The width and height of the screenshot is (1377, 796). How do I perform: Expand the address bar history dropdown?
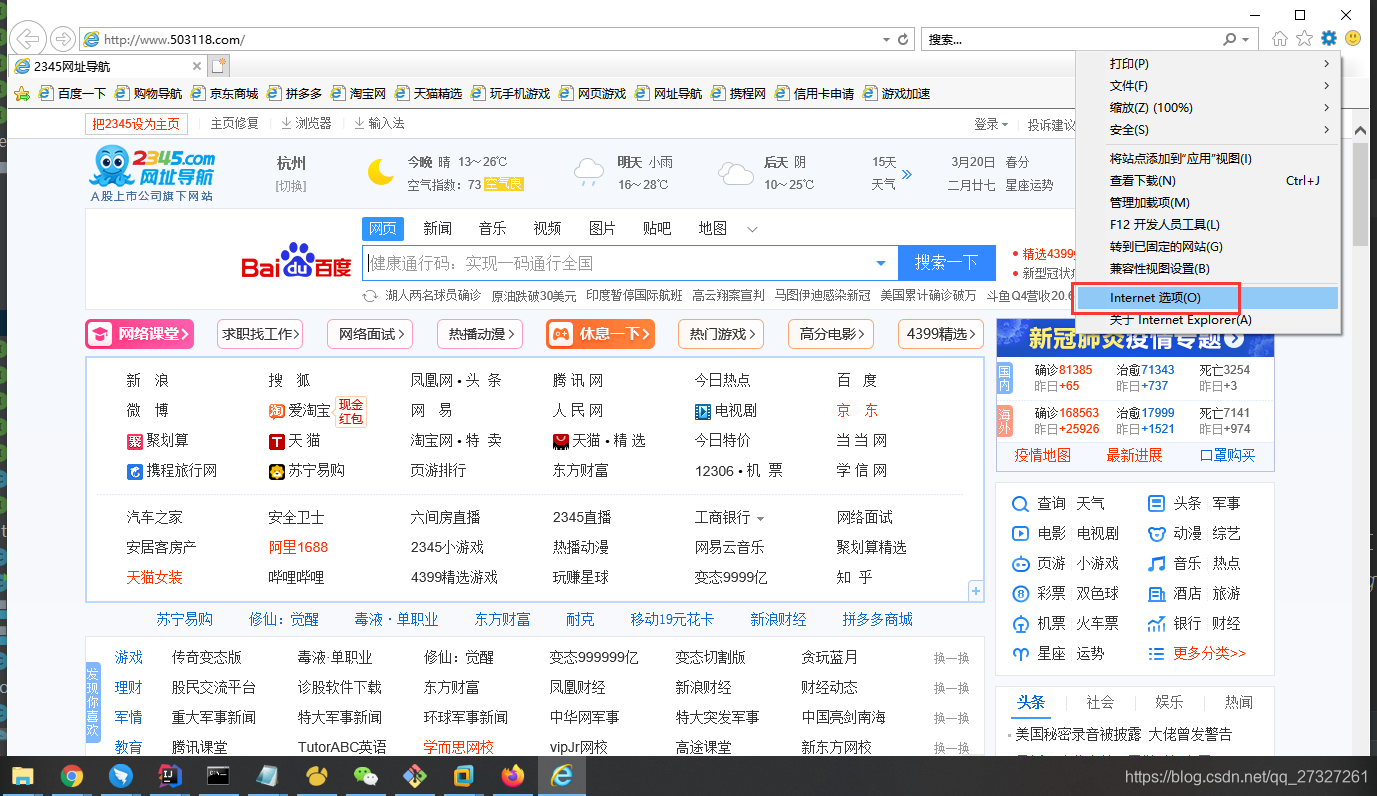pyautogui.click(x=885, y=40)
